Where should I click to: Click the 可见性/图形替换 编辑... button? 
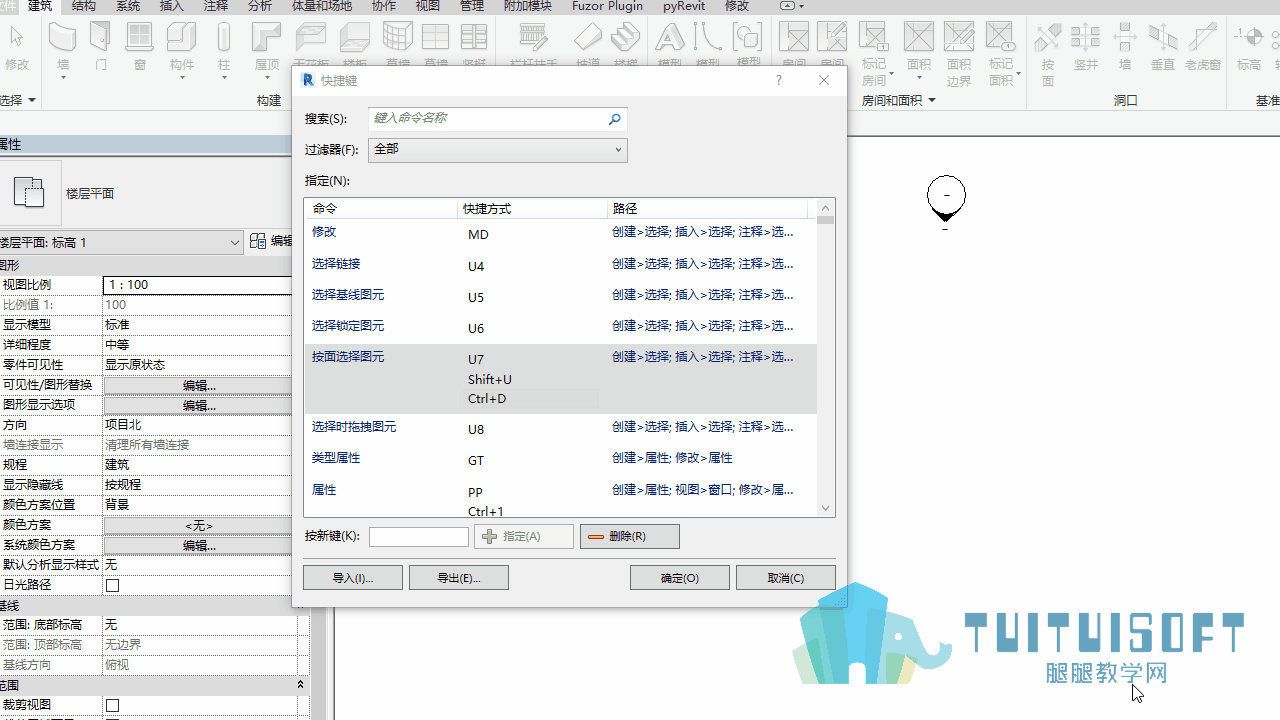200,385
